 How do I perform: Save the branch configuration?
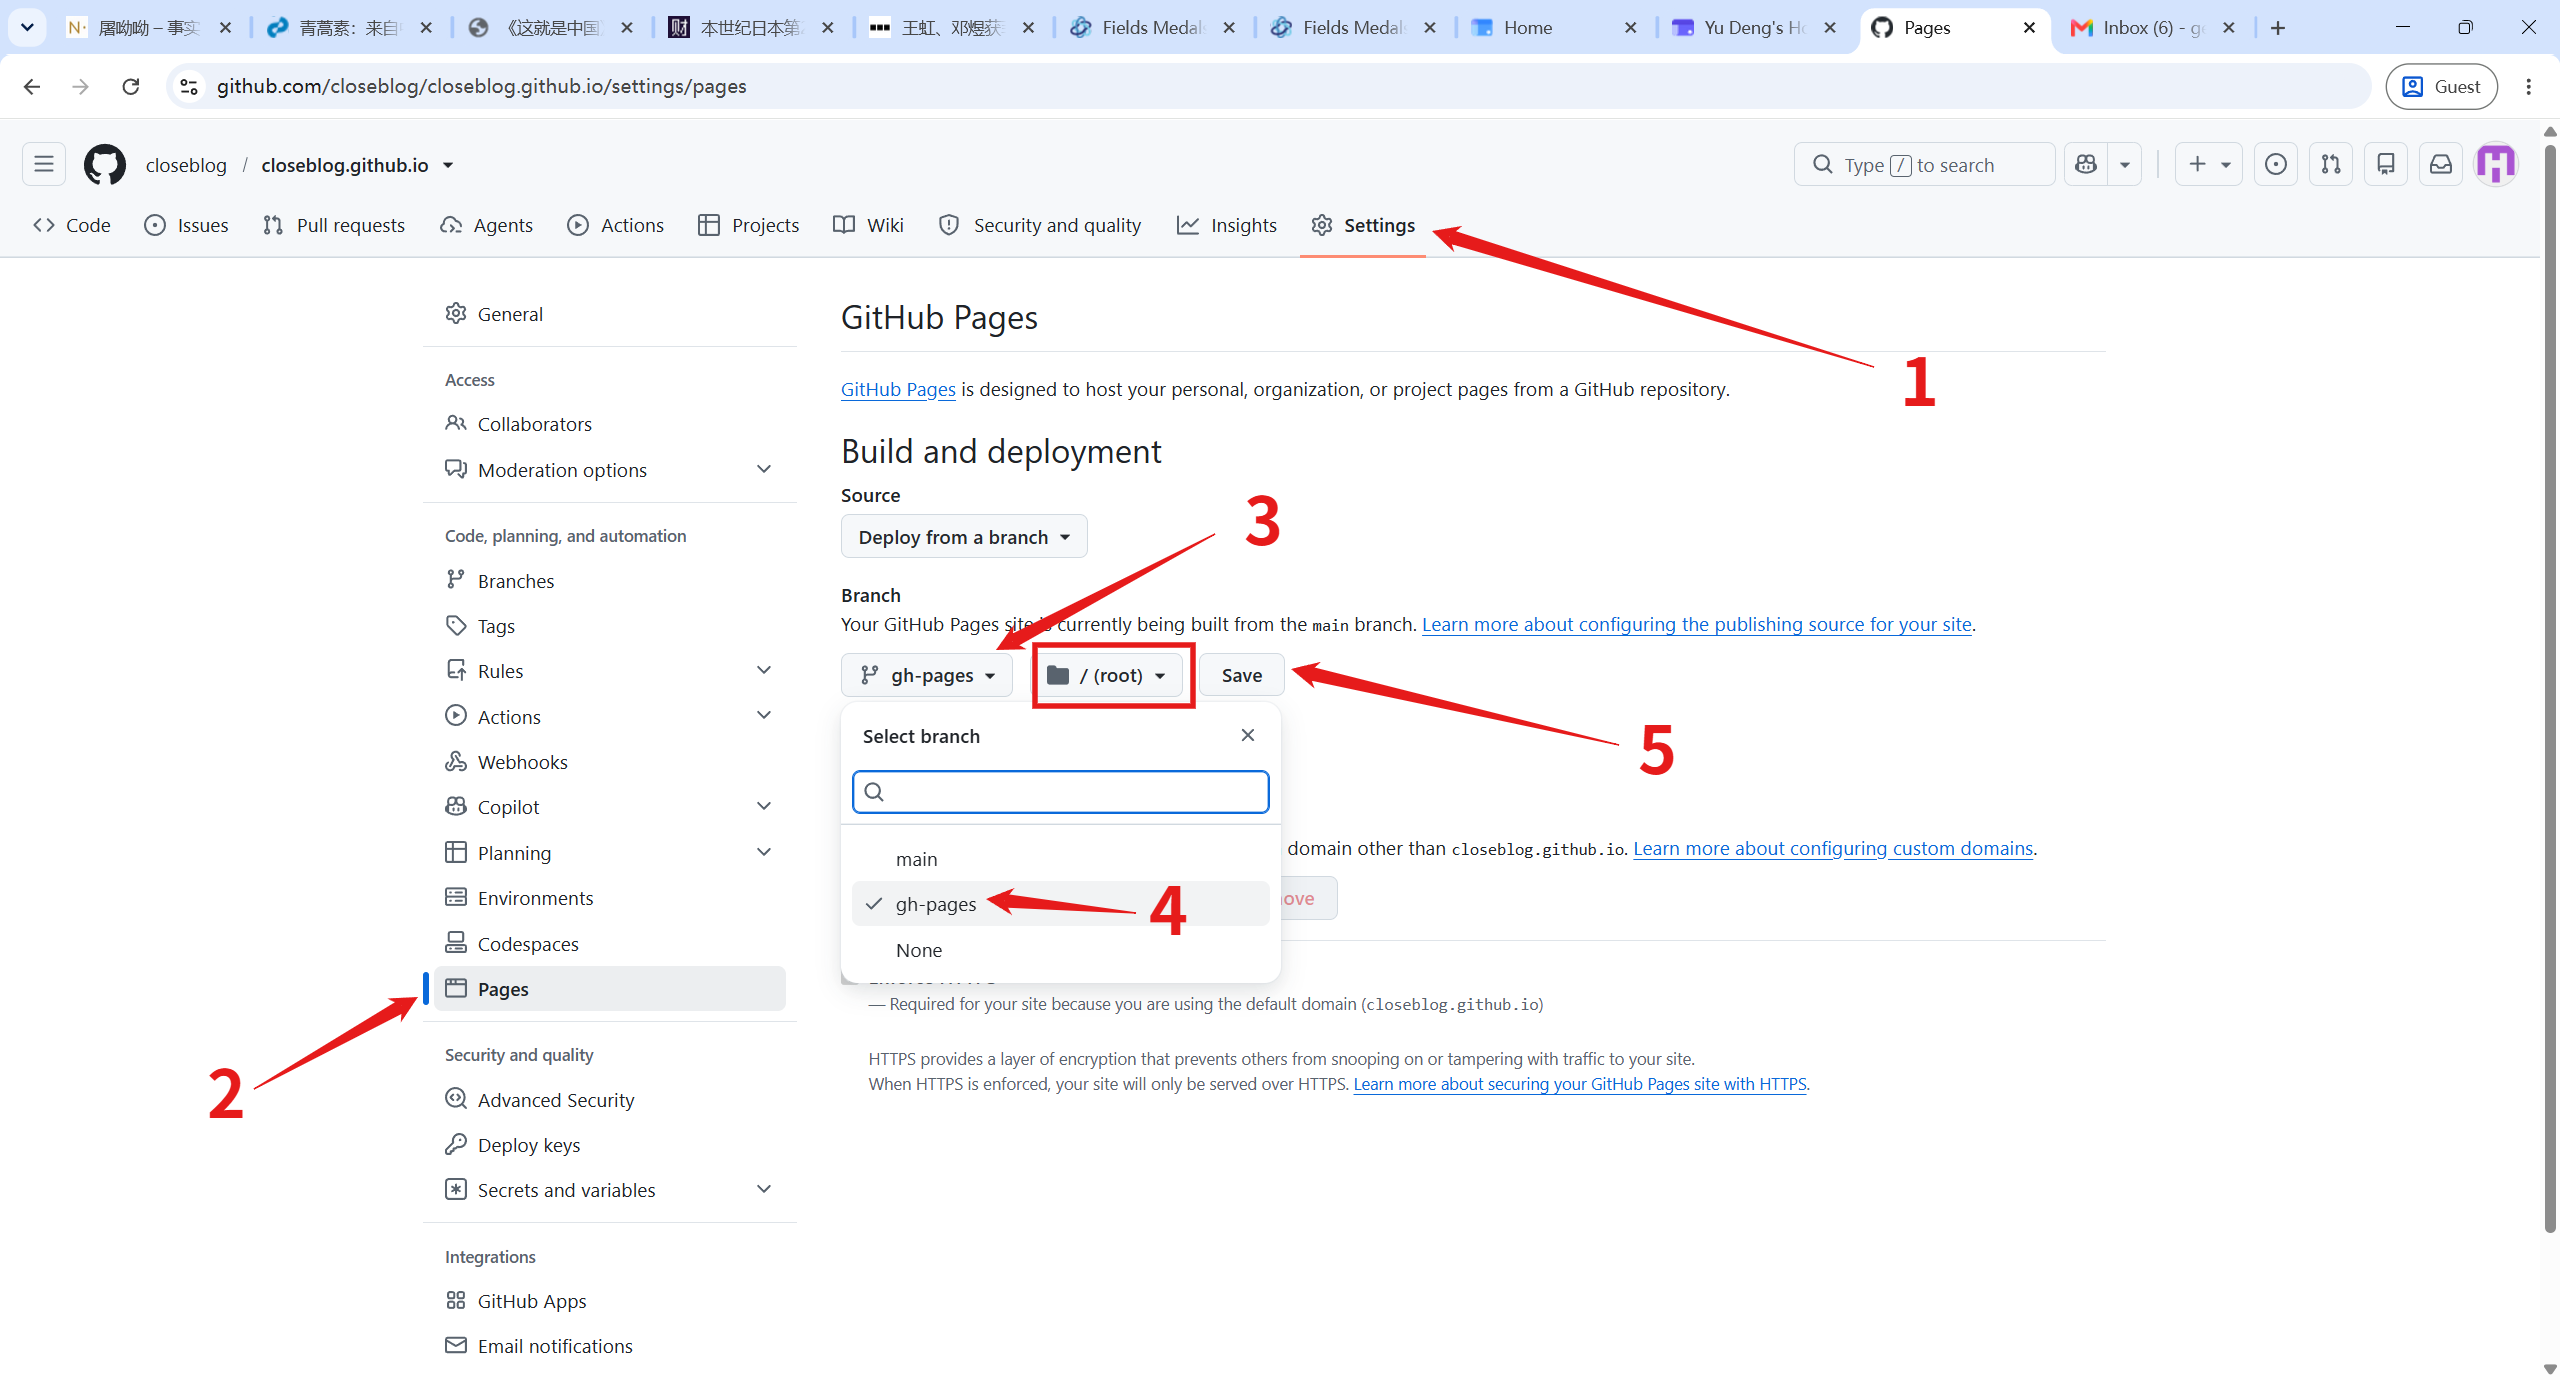(1242, 675)
